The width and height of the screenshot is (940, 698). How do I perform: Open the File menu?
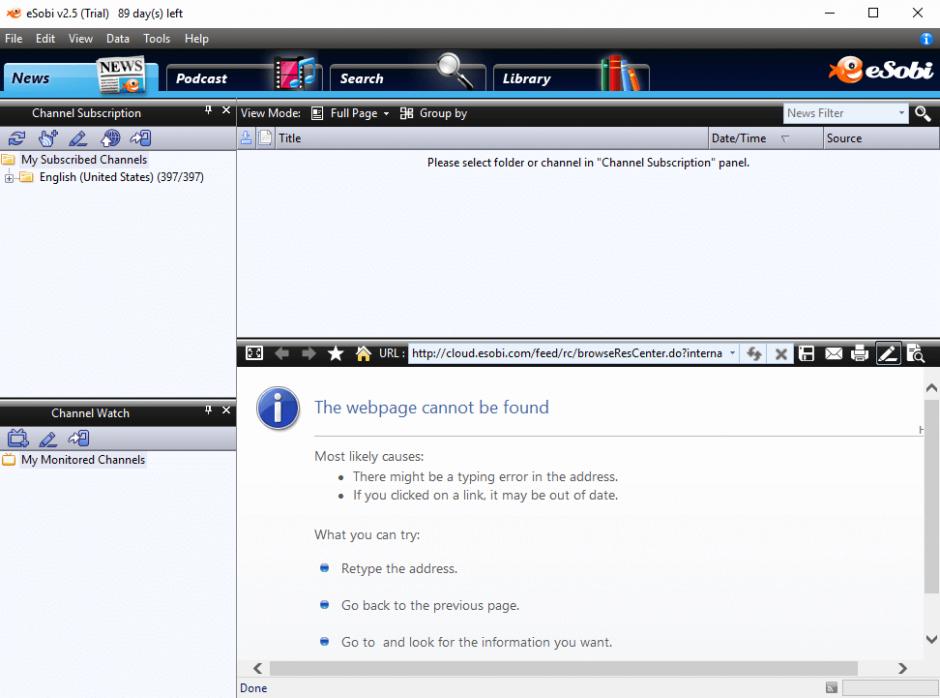point(13,39)
